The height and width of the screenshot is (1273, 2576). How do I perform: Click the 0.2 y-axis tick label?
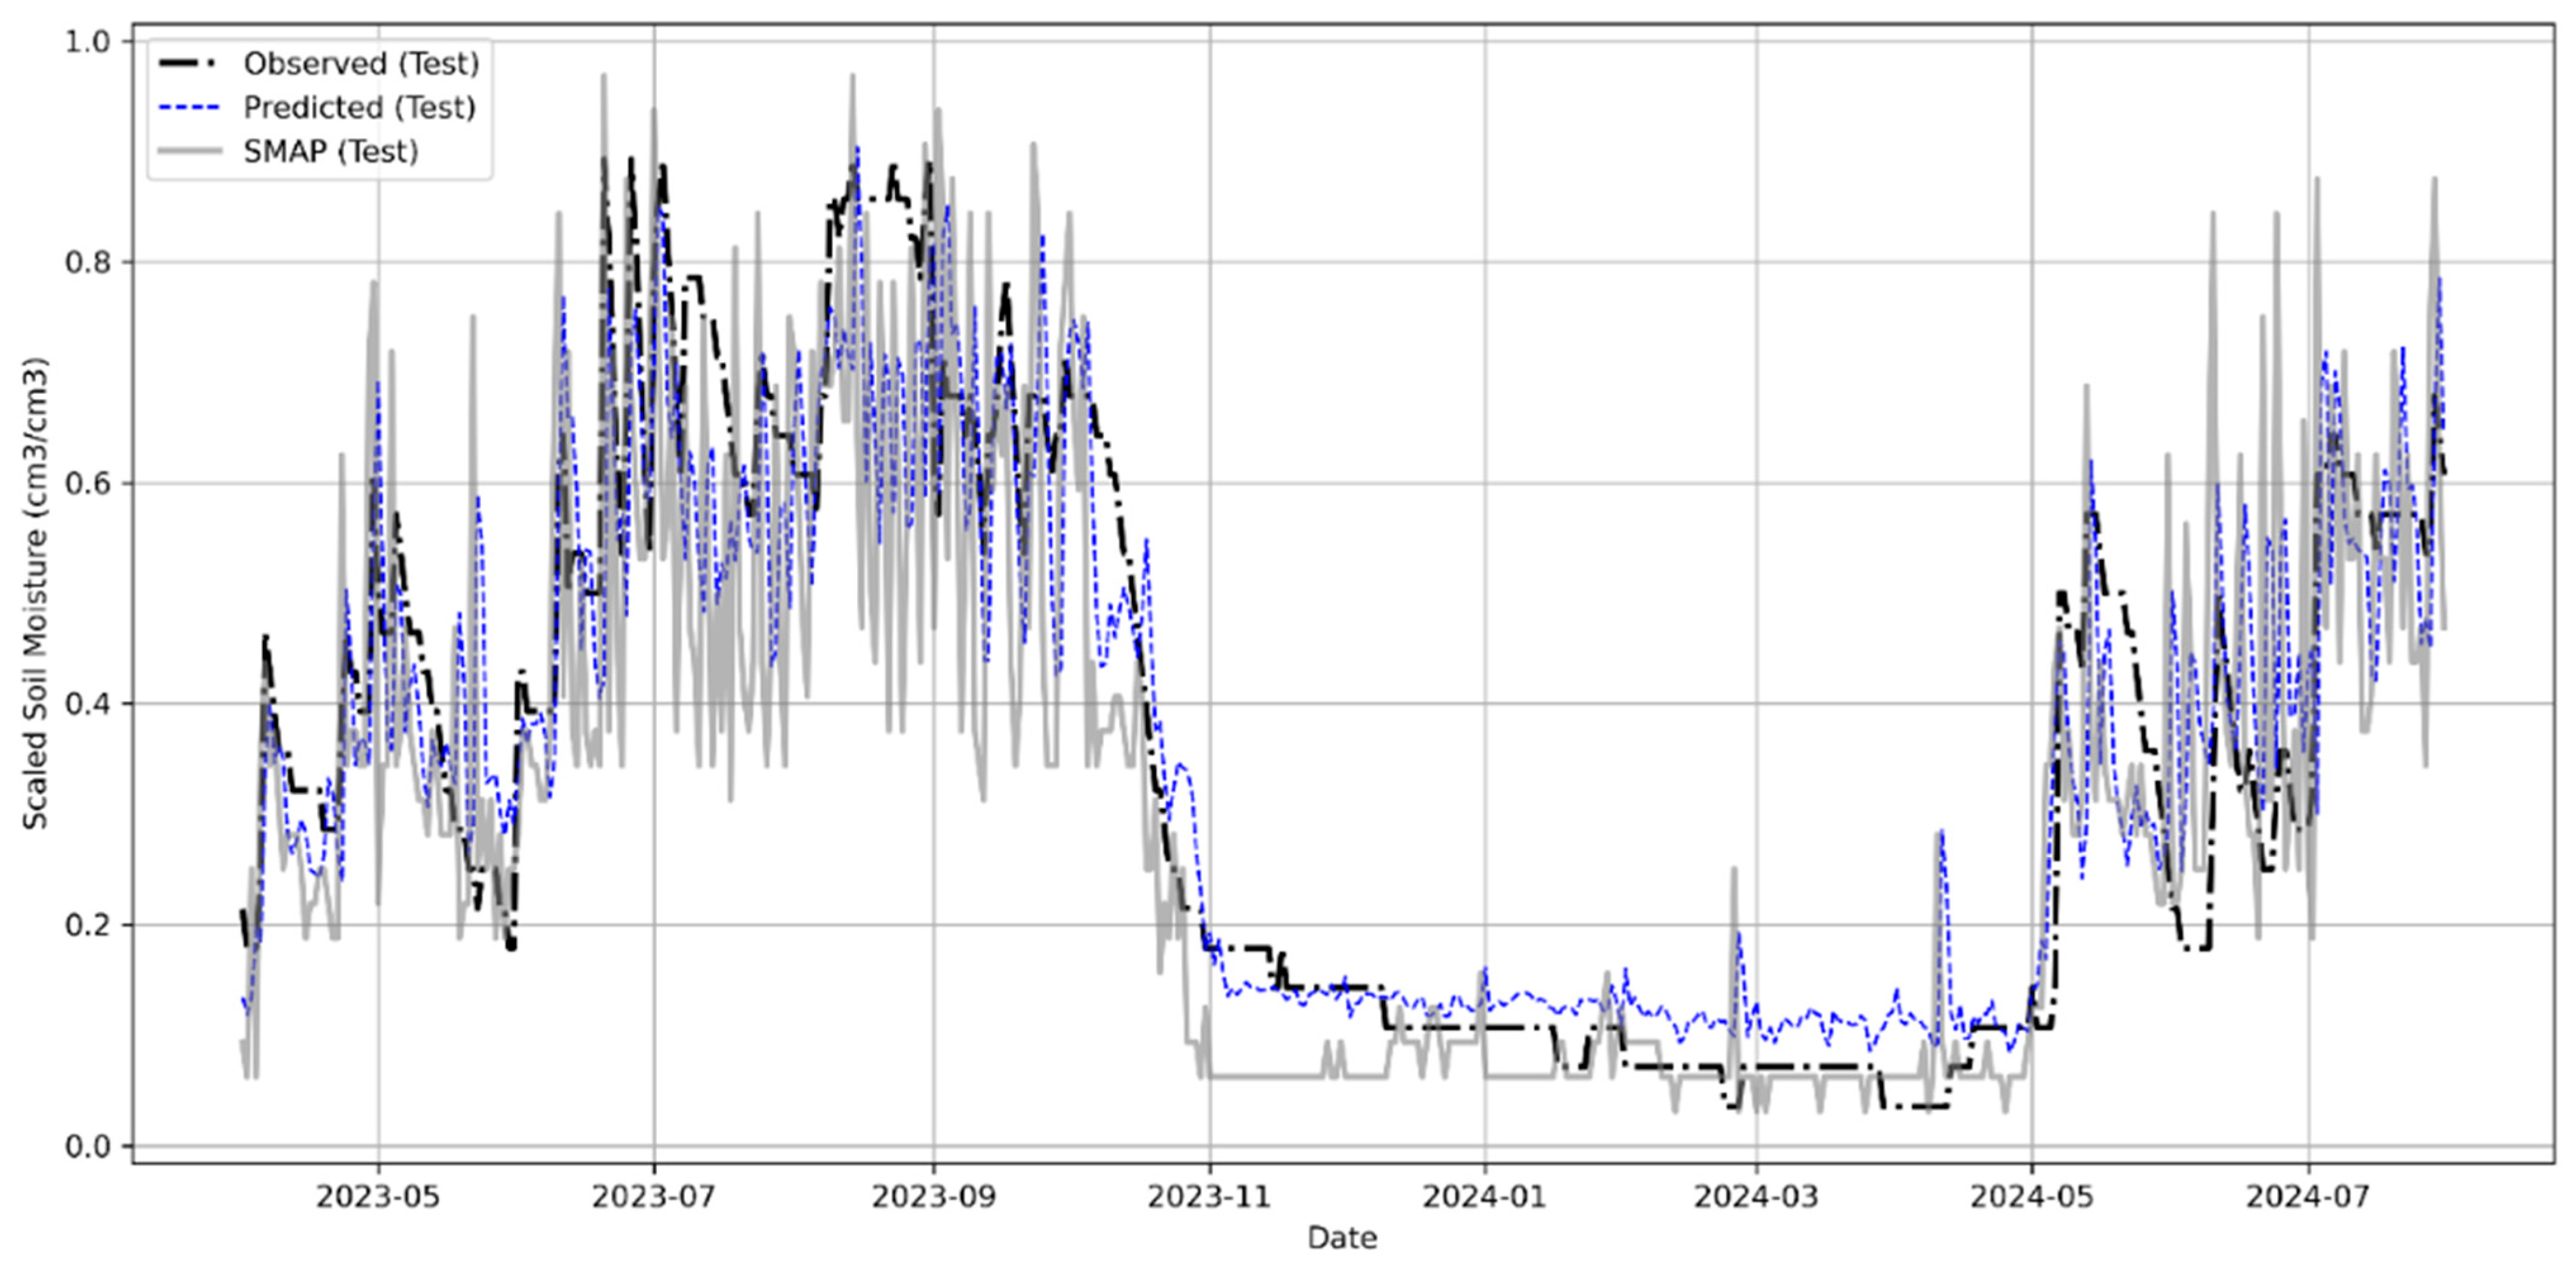(87, 926)
